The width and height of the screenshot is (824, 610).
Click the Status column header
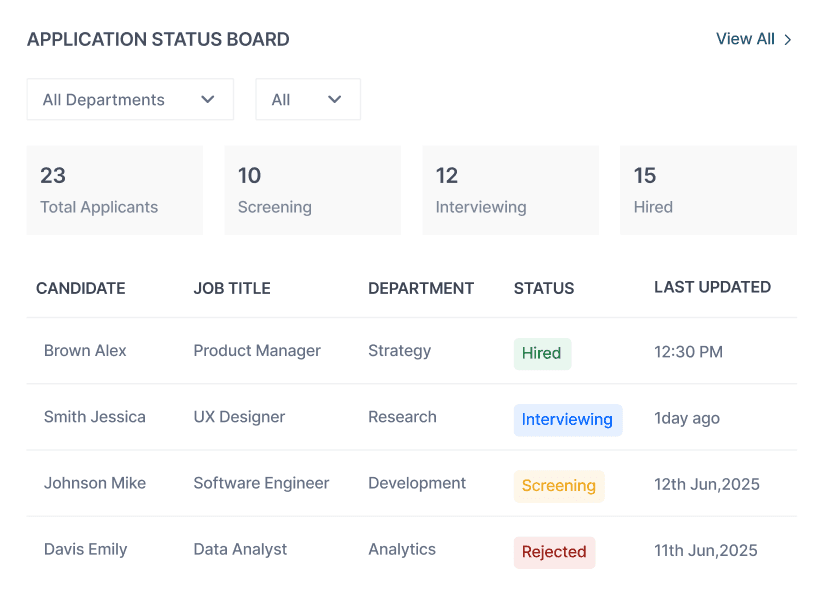[x=543, y=287]
